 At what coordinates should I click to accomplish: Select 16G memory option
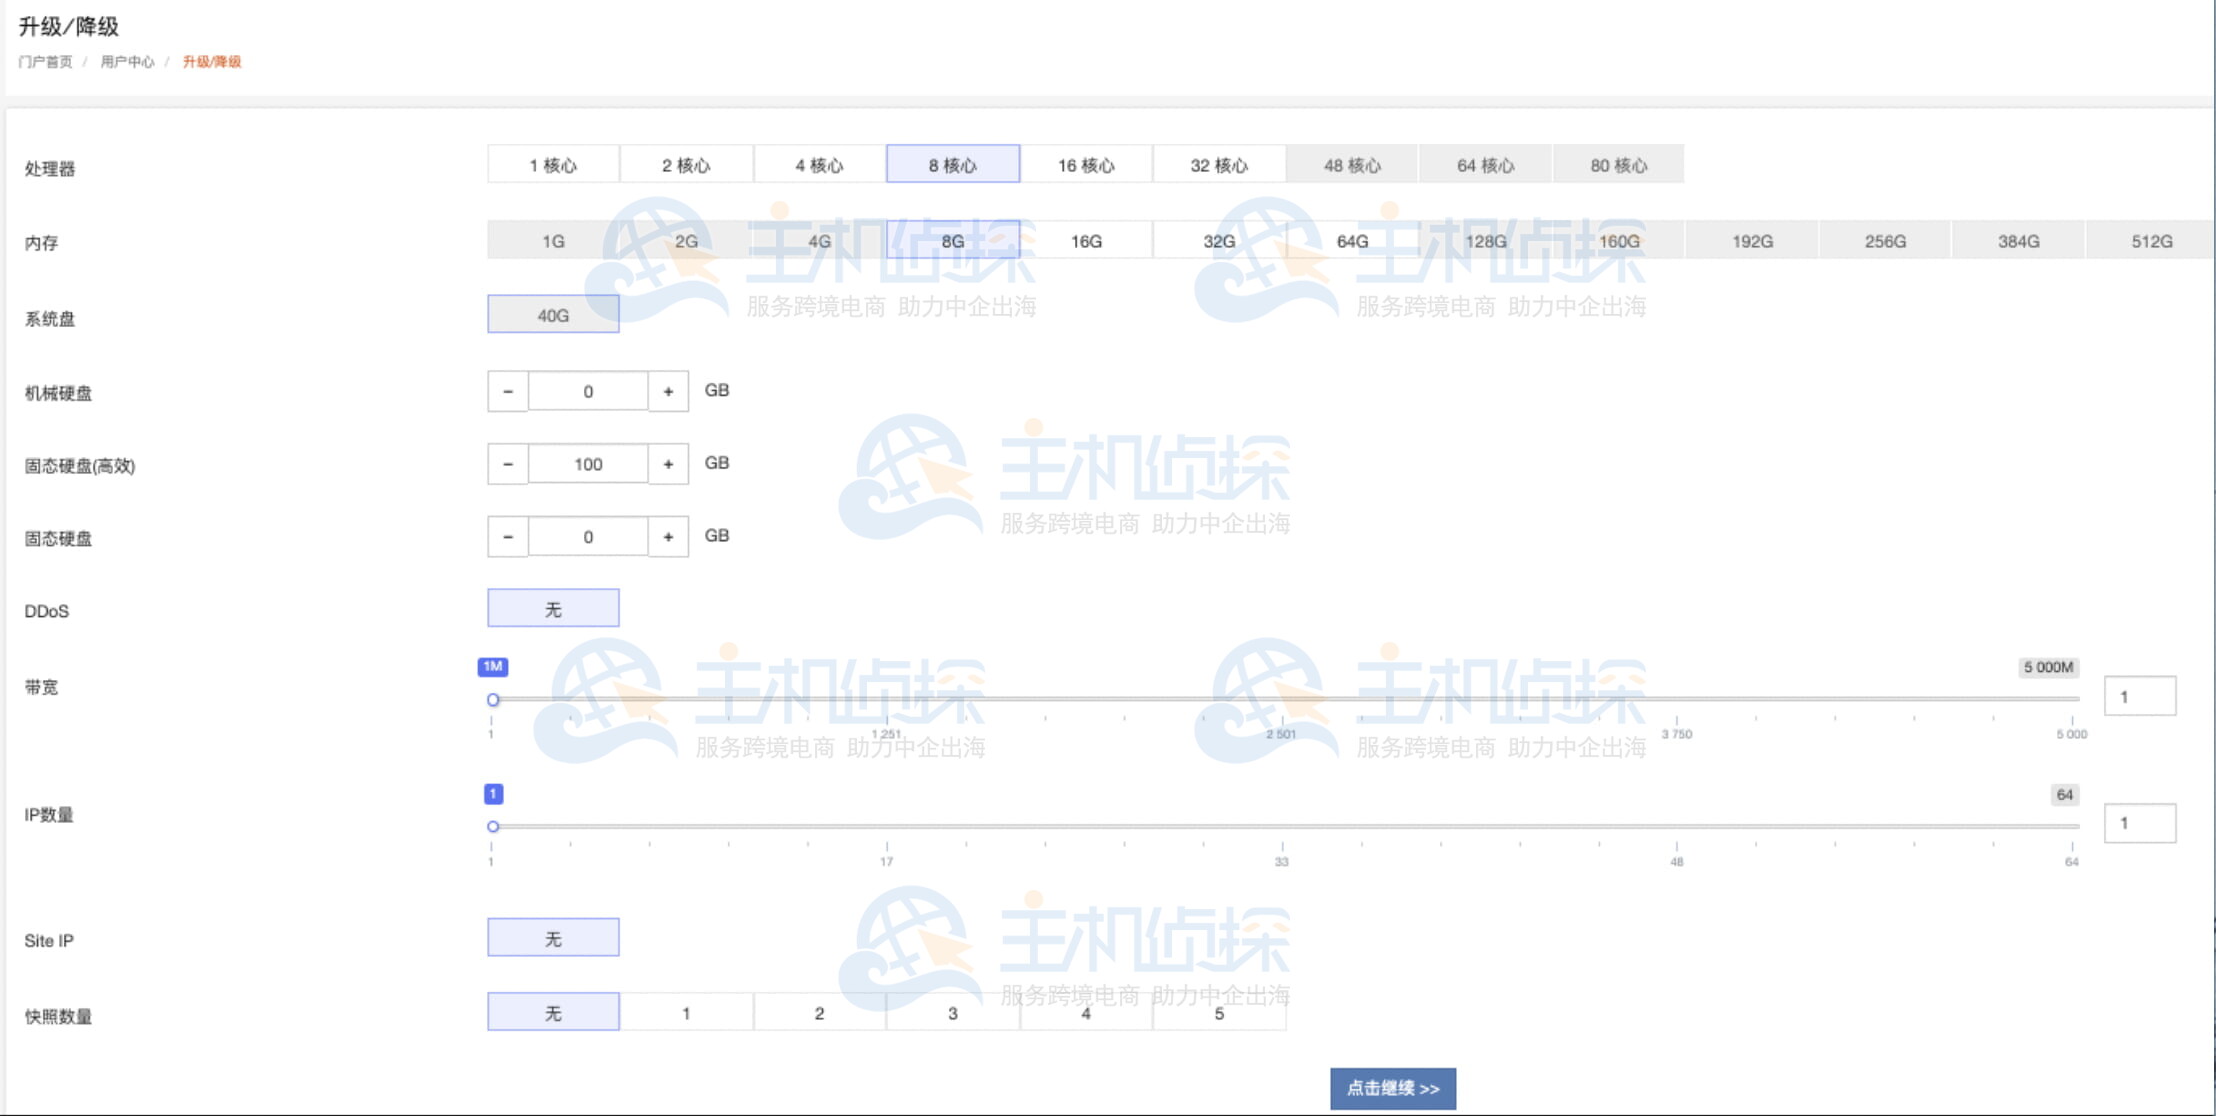(1086, 241)
